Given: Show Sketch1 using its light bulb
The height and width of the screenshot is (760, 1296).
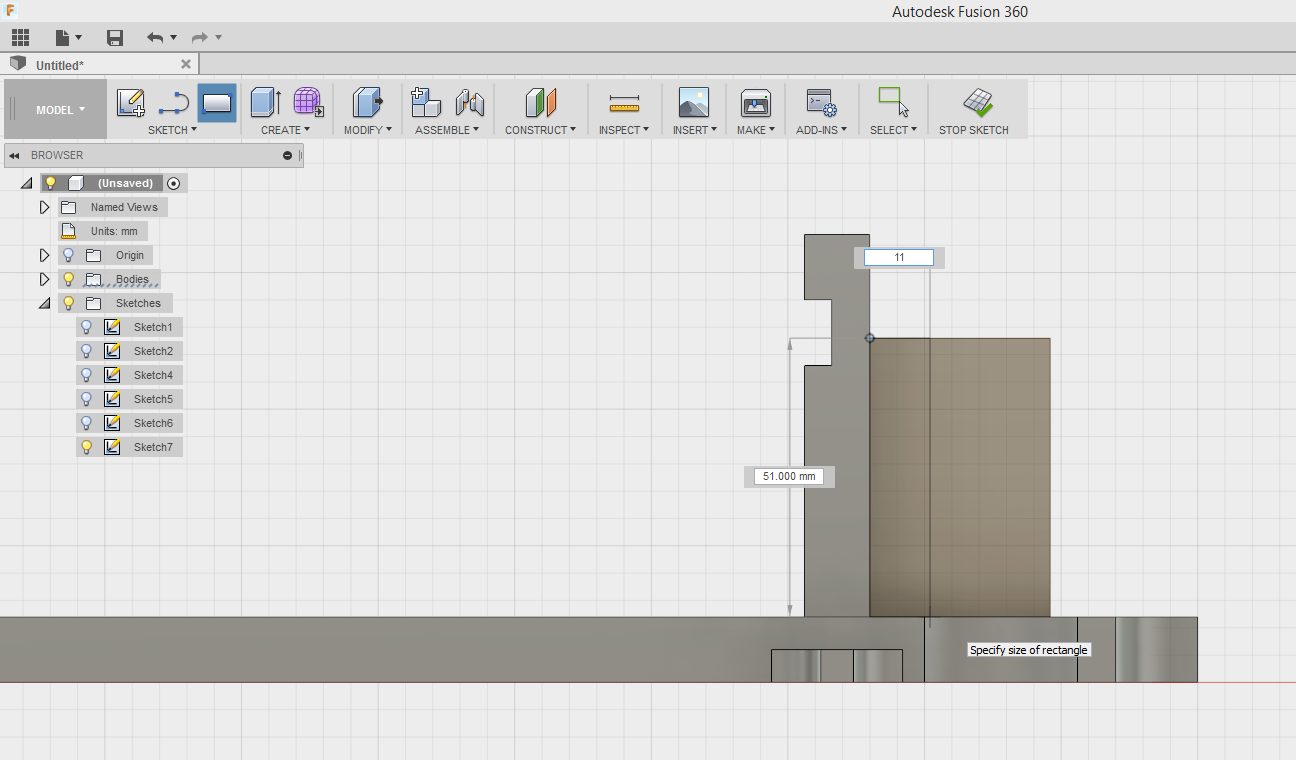Looking at the screenshot, I should [x=86, y=327].
